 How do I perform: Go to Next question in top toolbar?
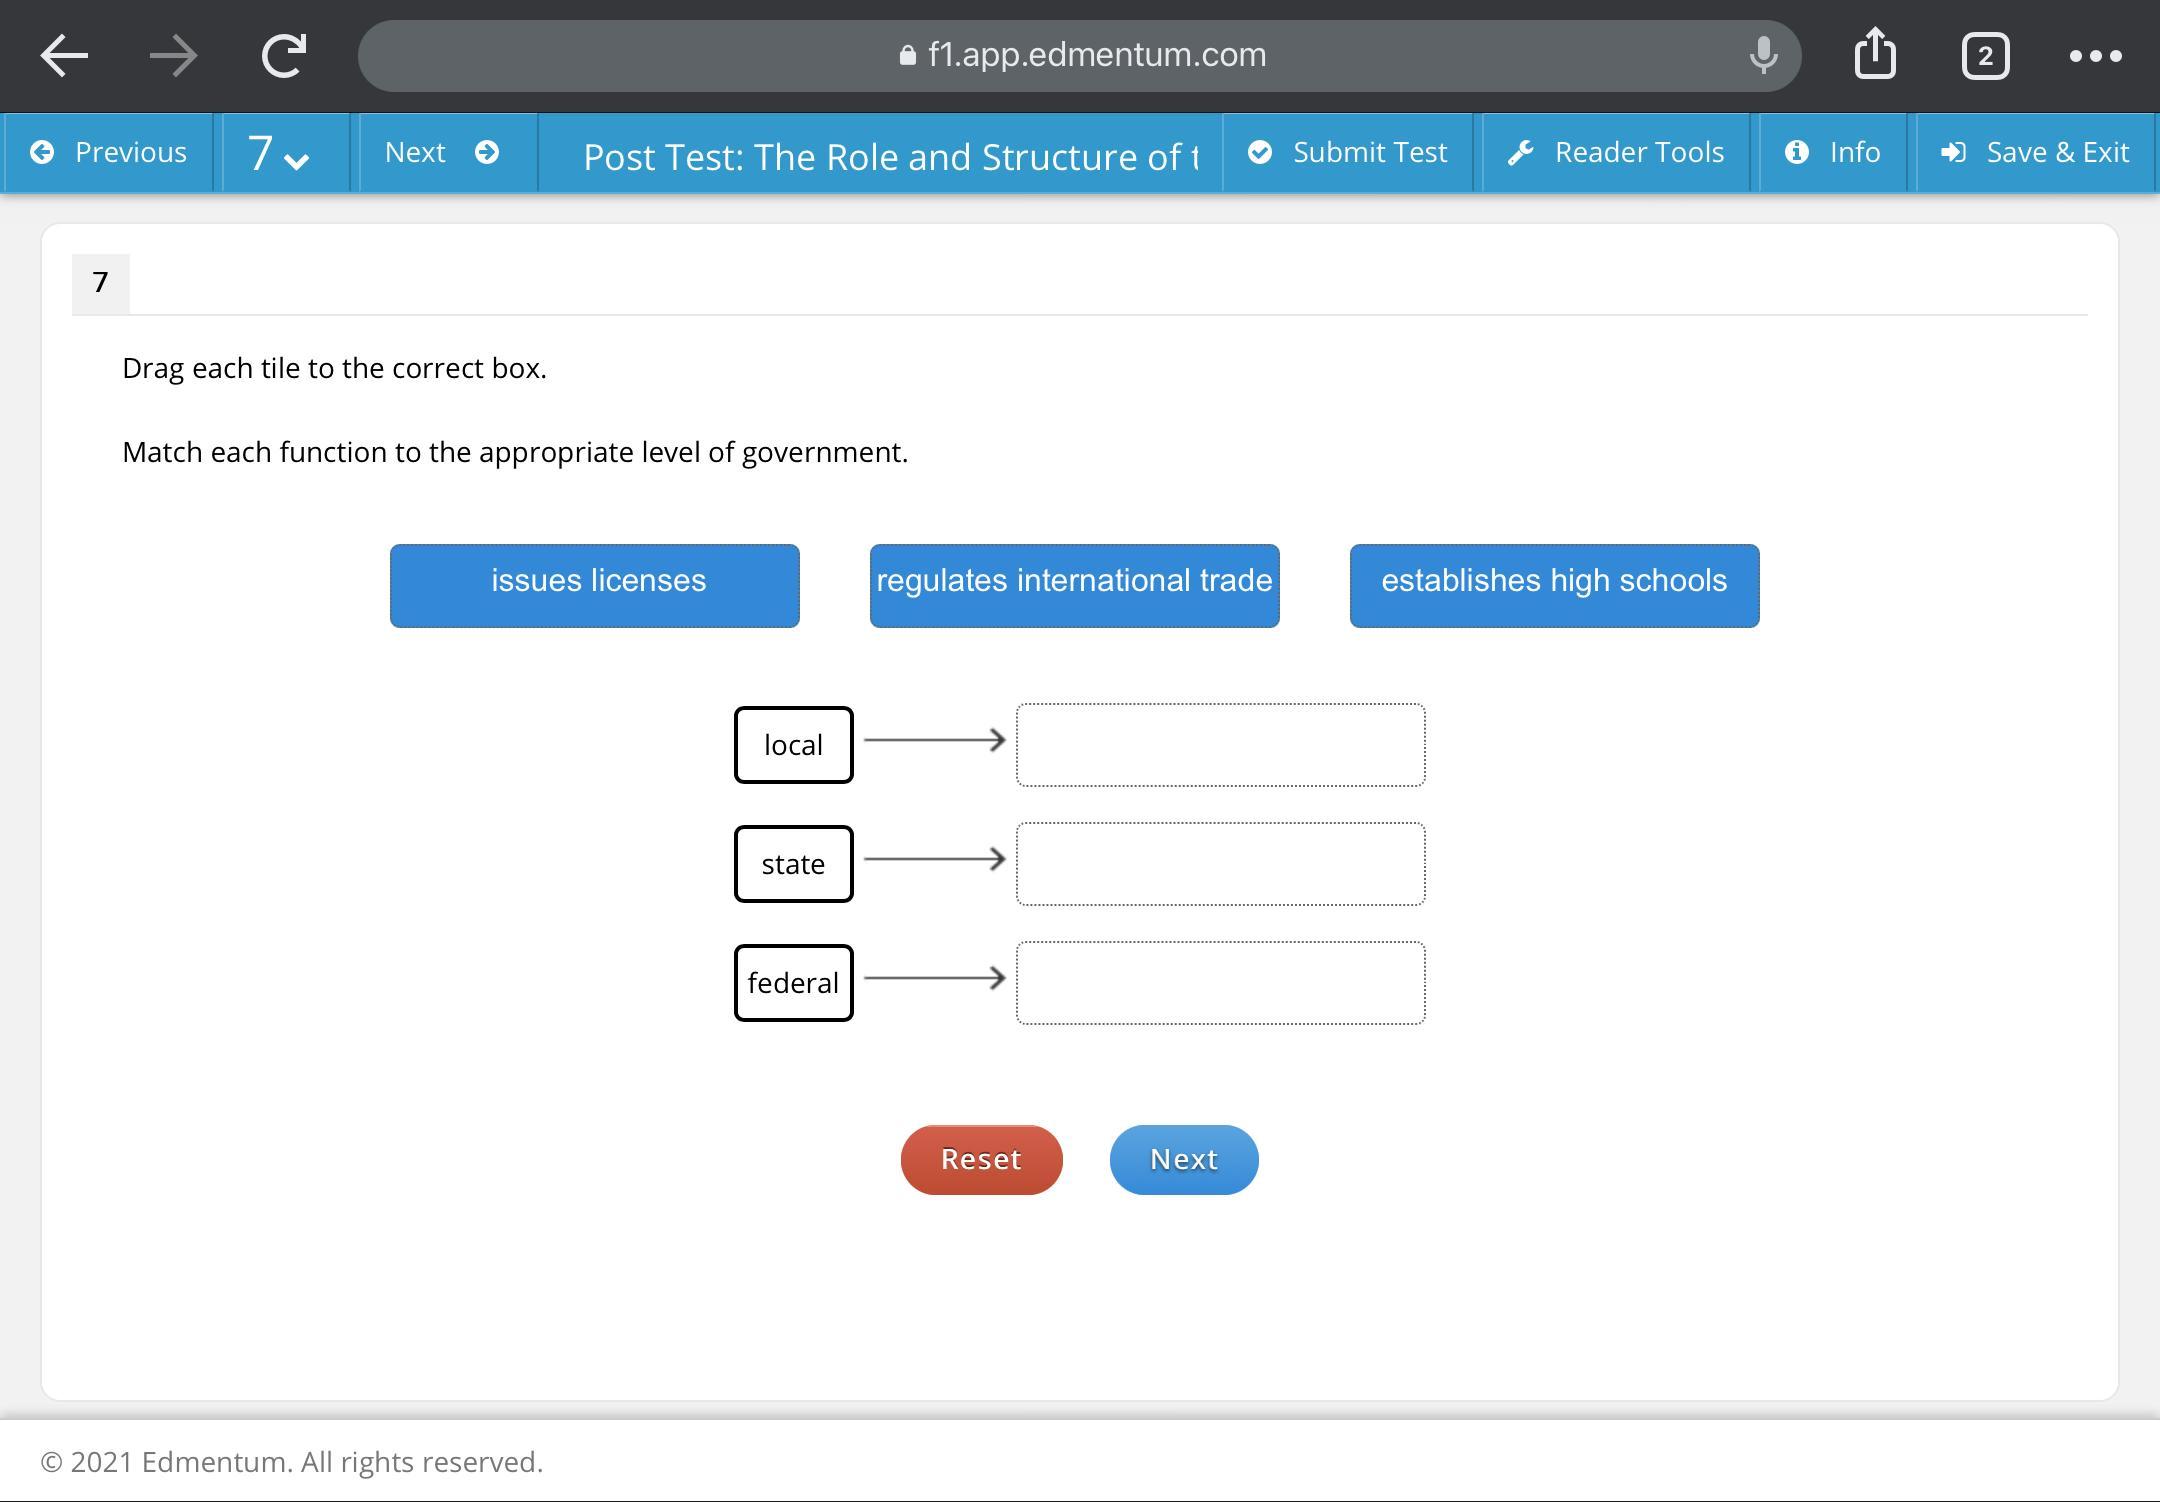click(442, 152)
